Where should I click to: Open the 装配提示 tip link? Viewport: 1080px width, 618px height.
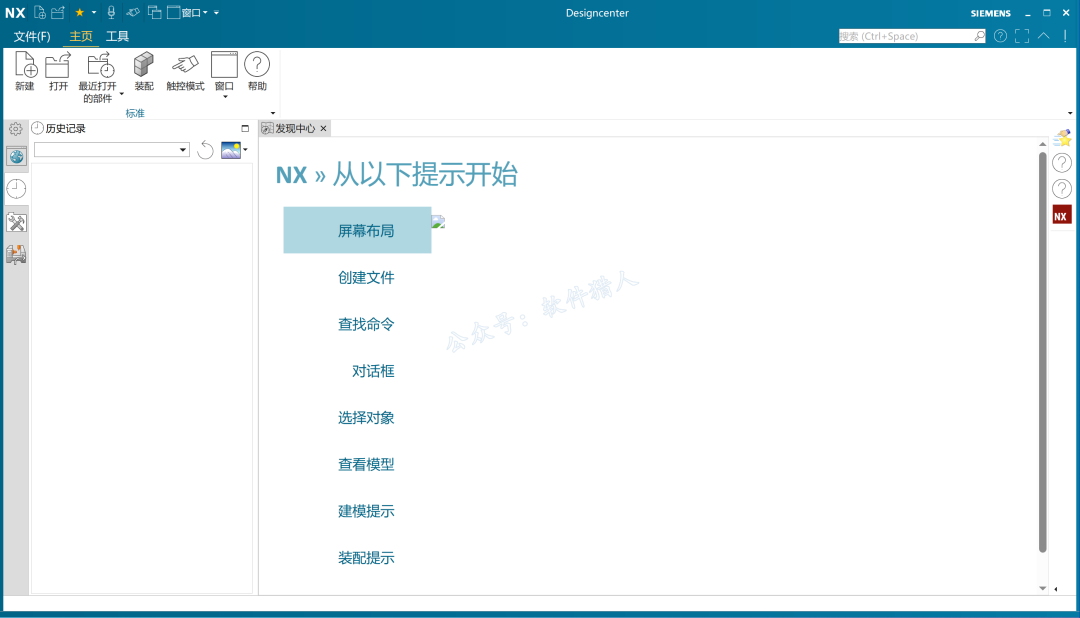pos(366,557)
